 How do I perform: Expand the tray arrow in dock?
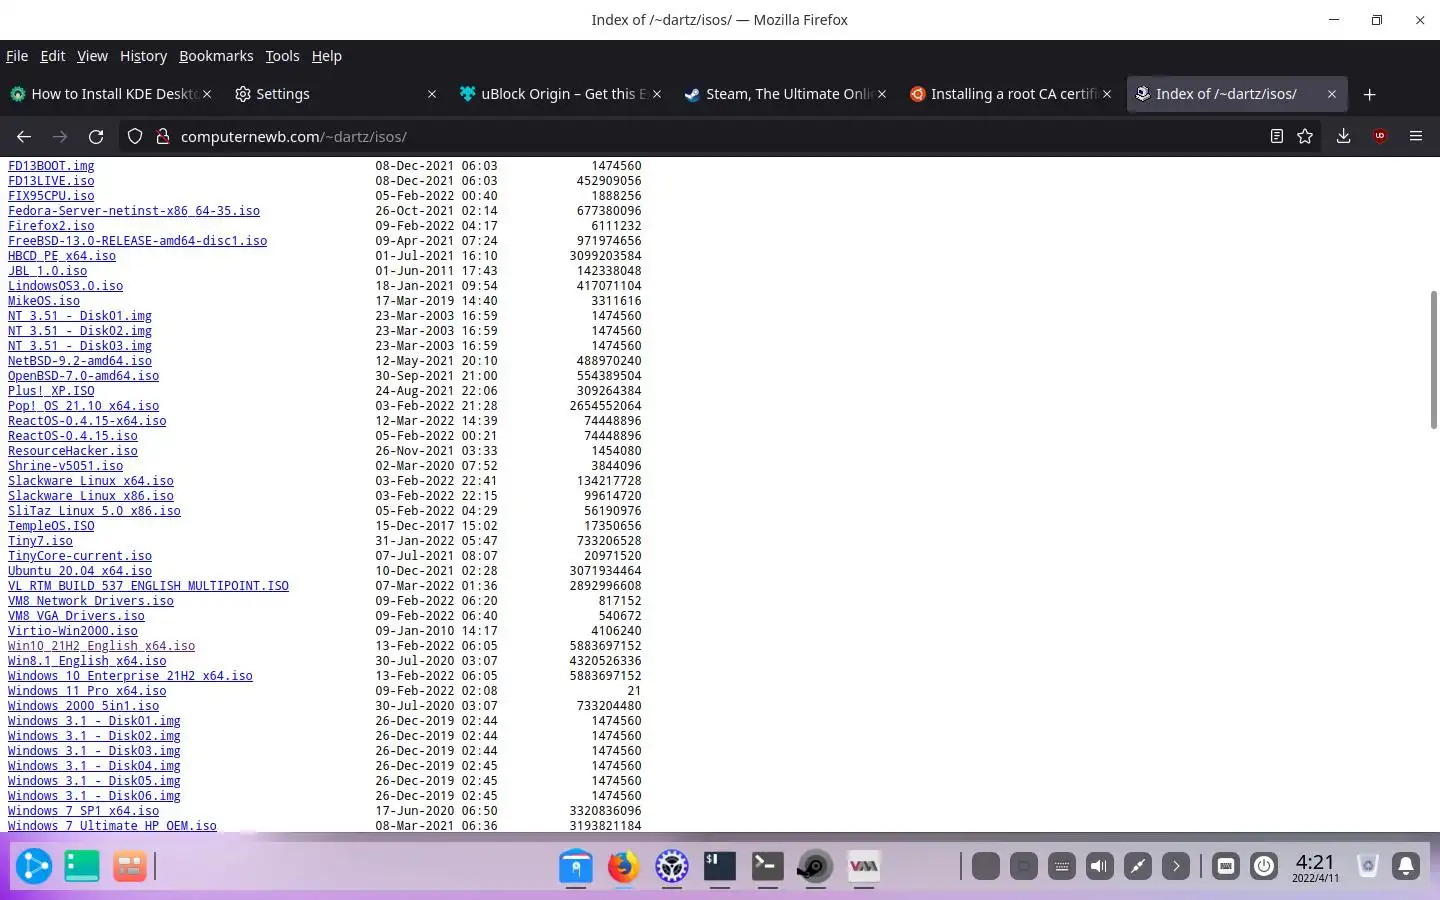click(1176, 866)
